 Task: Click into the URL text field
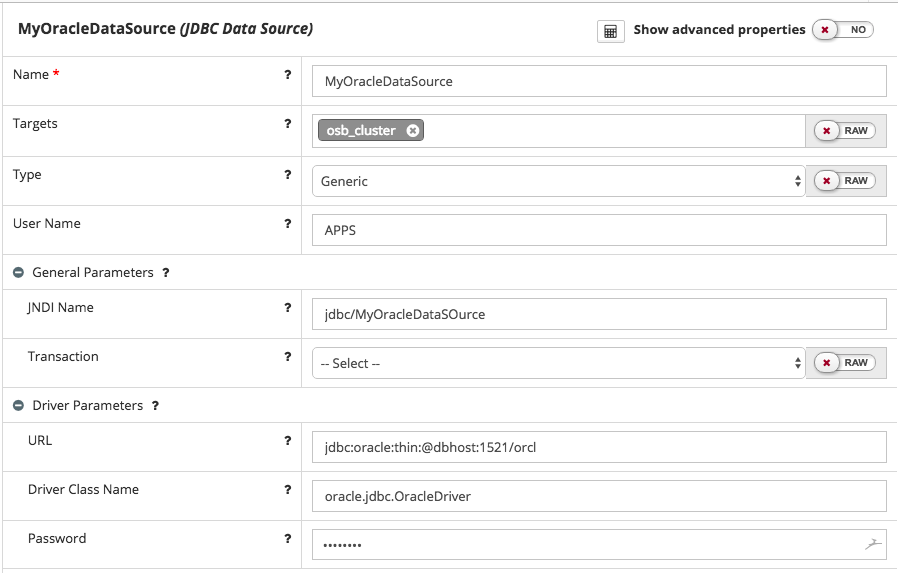tap(598, 447)
